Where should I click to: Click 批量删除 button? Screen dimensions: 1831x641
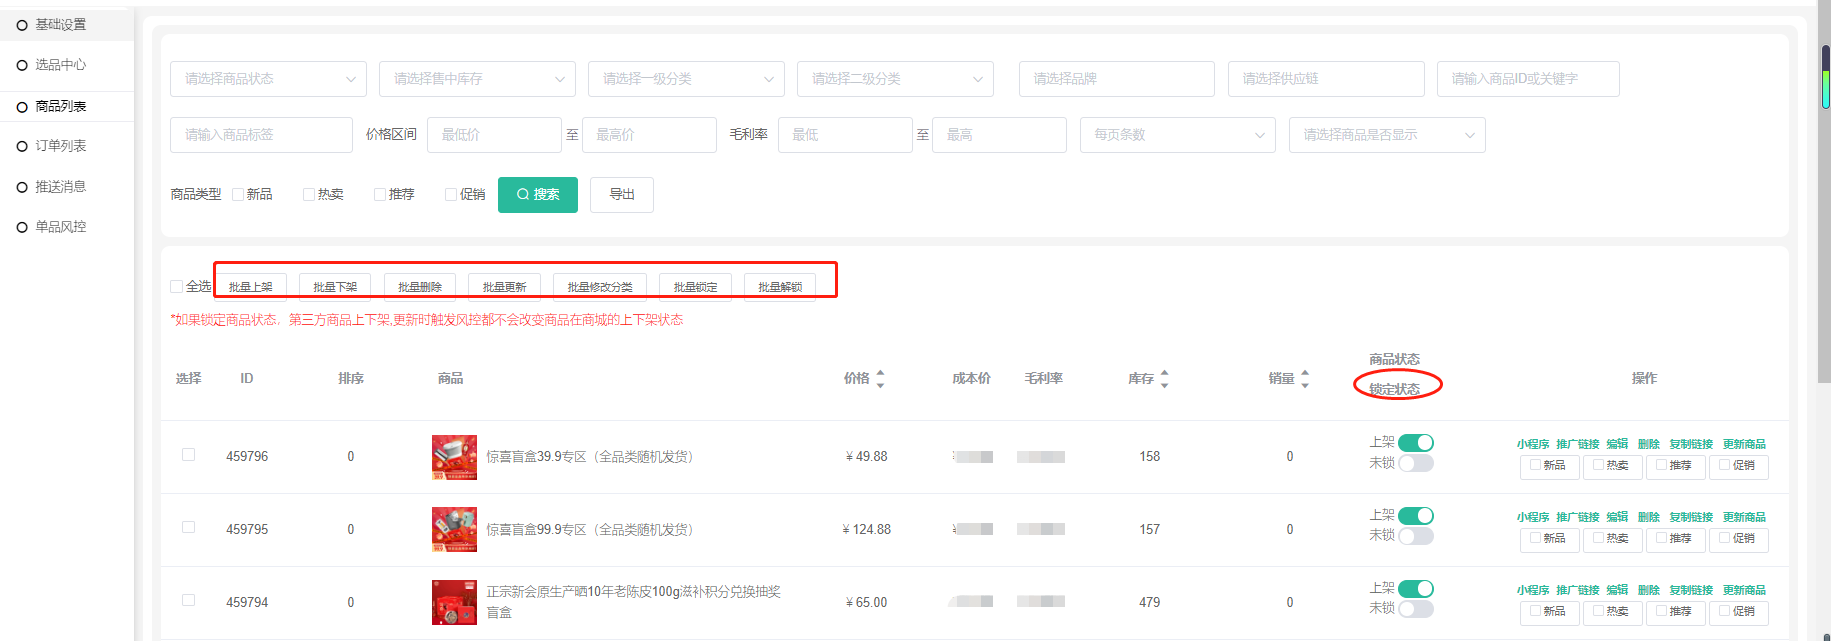(420, 287)
